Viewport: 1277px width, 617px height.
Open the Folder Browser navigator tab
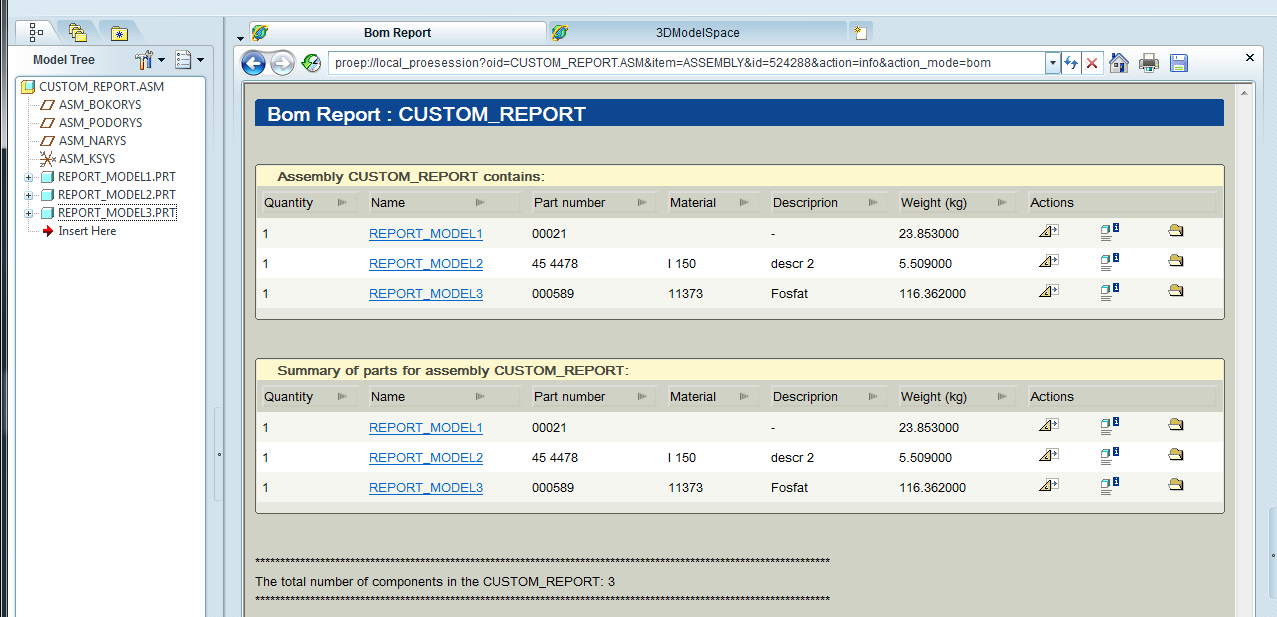click(77, 32)
